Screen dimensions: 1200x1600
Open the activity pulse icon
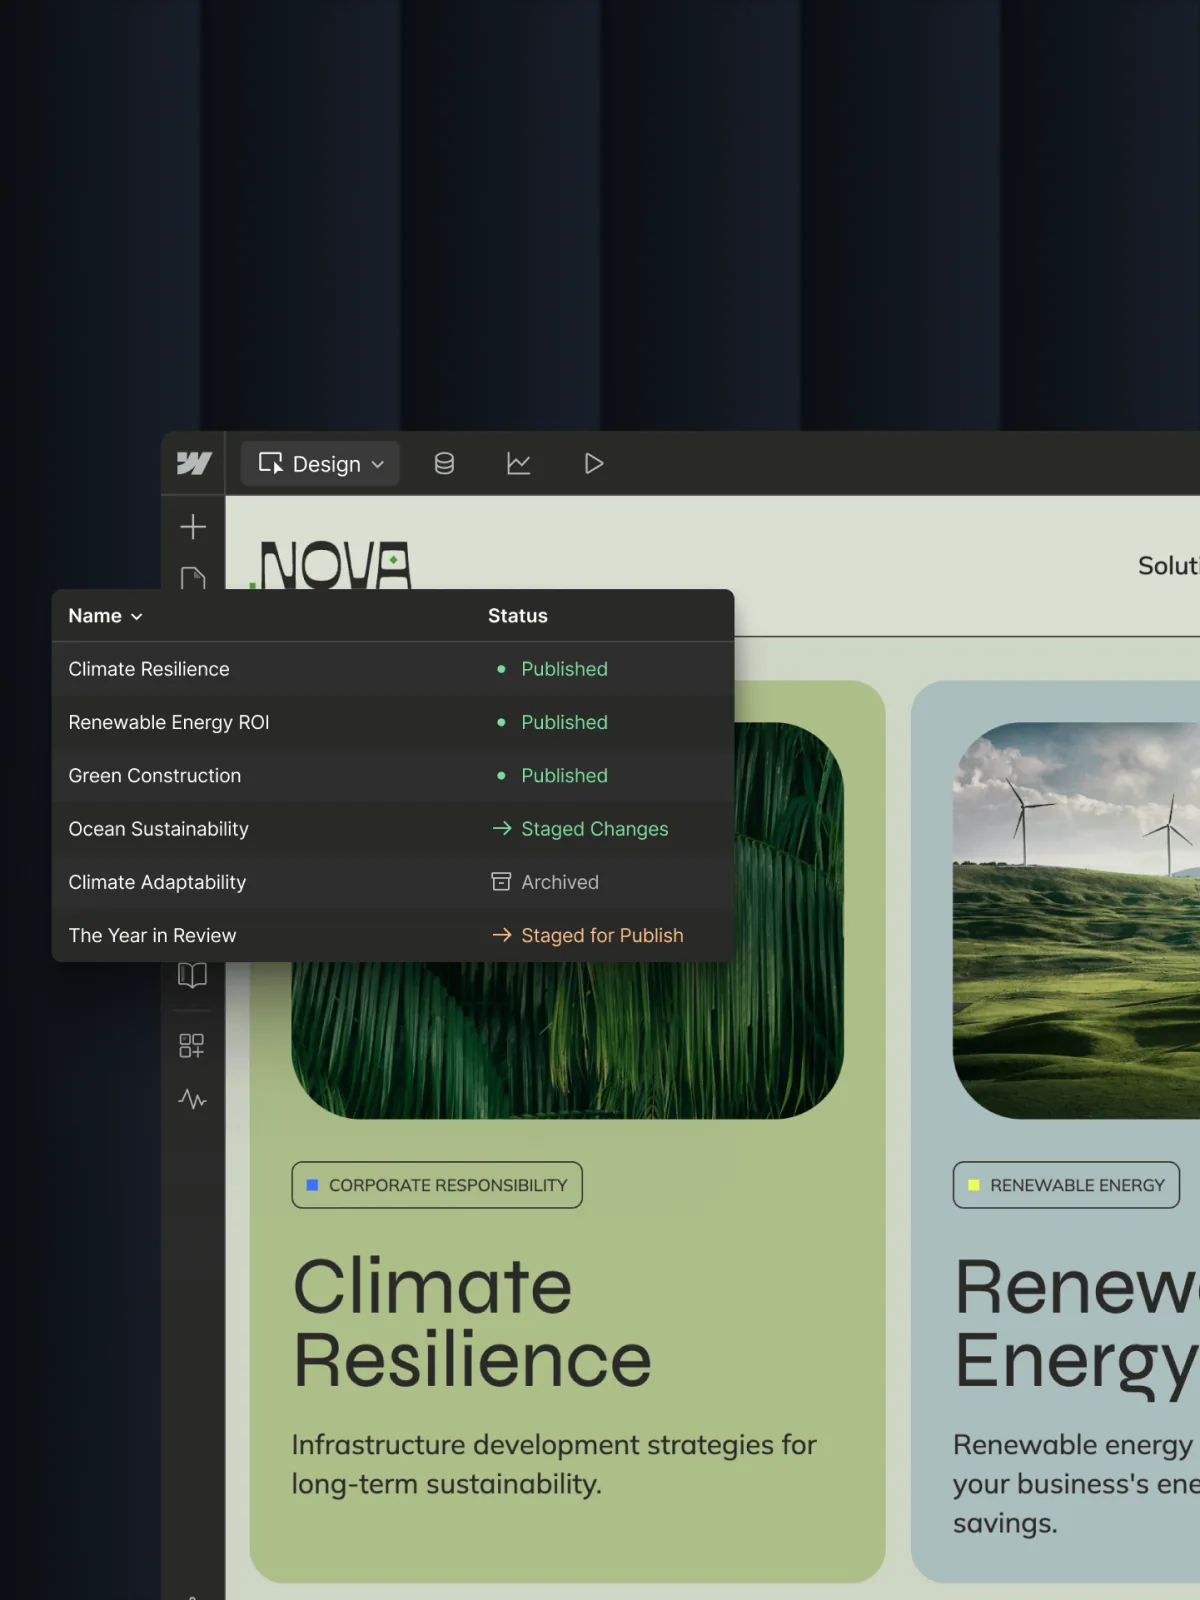point(192,1099)
